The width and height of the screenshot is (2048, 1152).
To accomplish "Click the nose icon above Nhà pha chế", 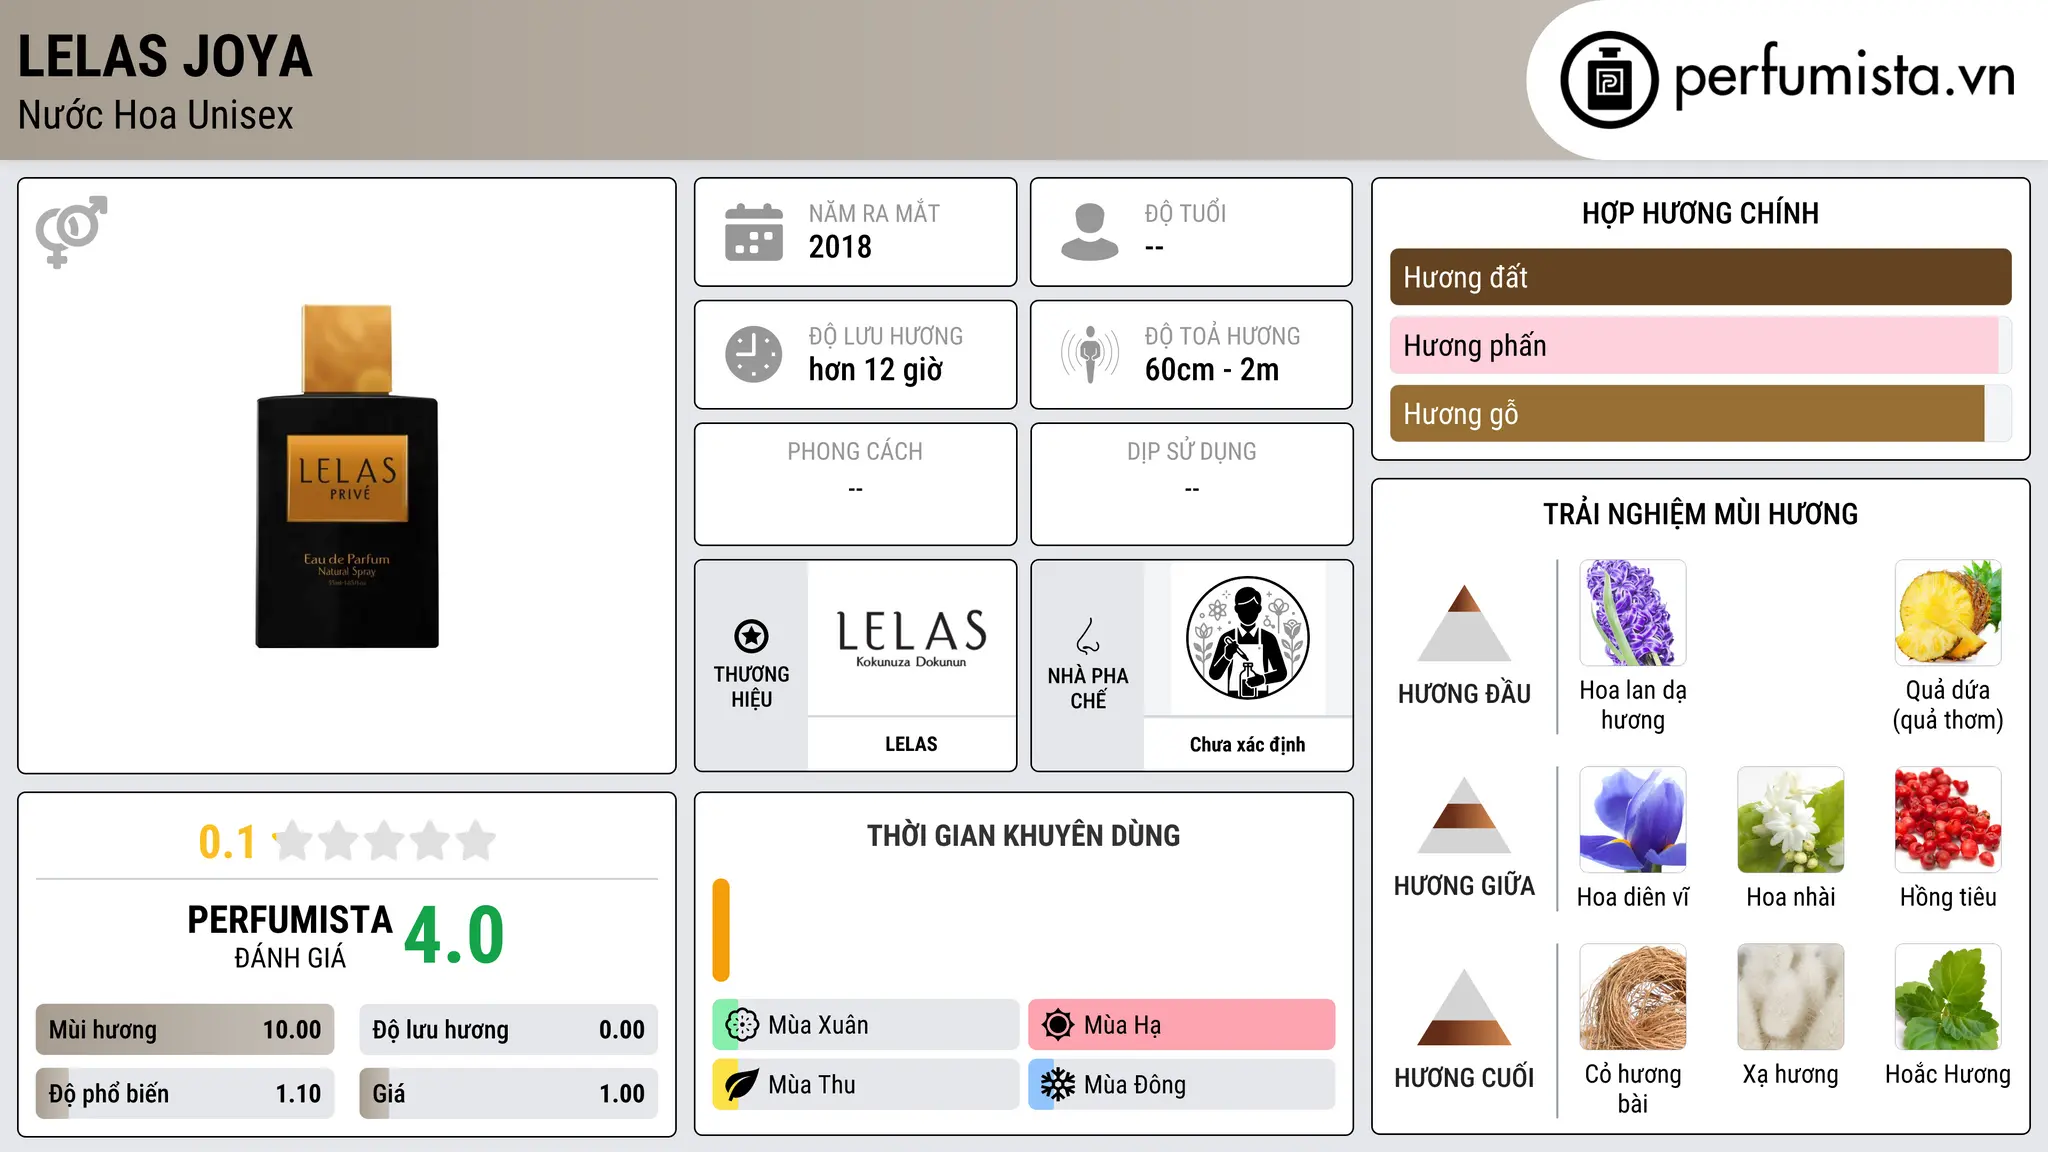I will coord(1088,636).
